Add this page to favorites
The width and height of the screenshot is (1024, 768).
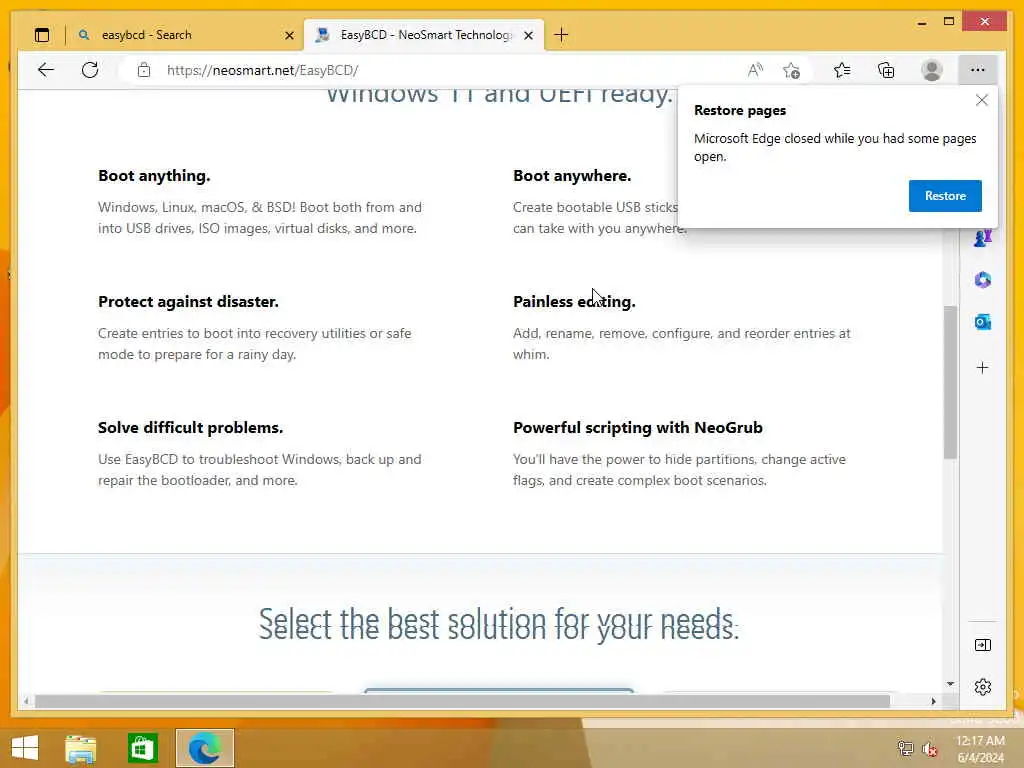(792, 71)
